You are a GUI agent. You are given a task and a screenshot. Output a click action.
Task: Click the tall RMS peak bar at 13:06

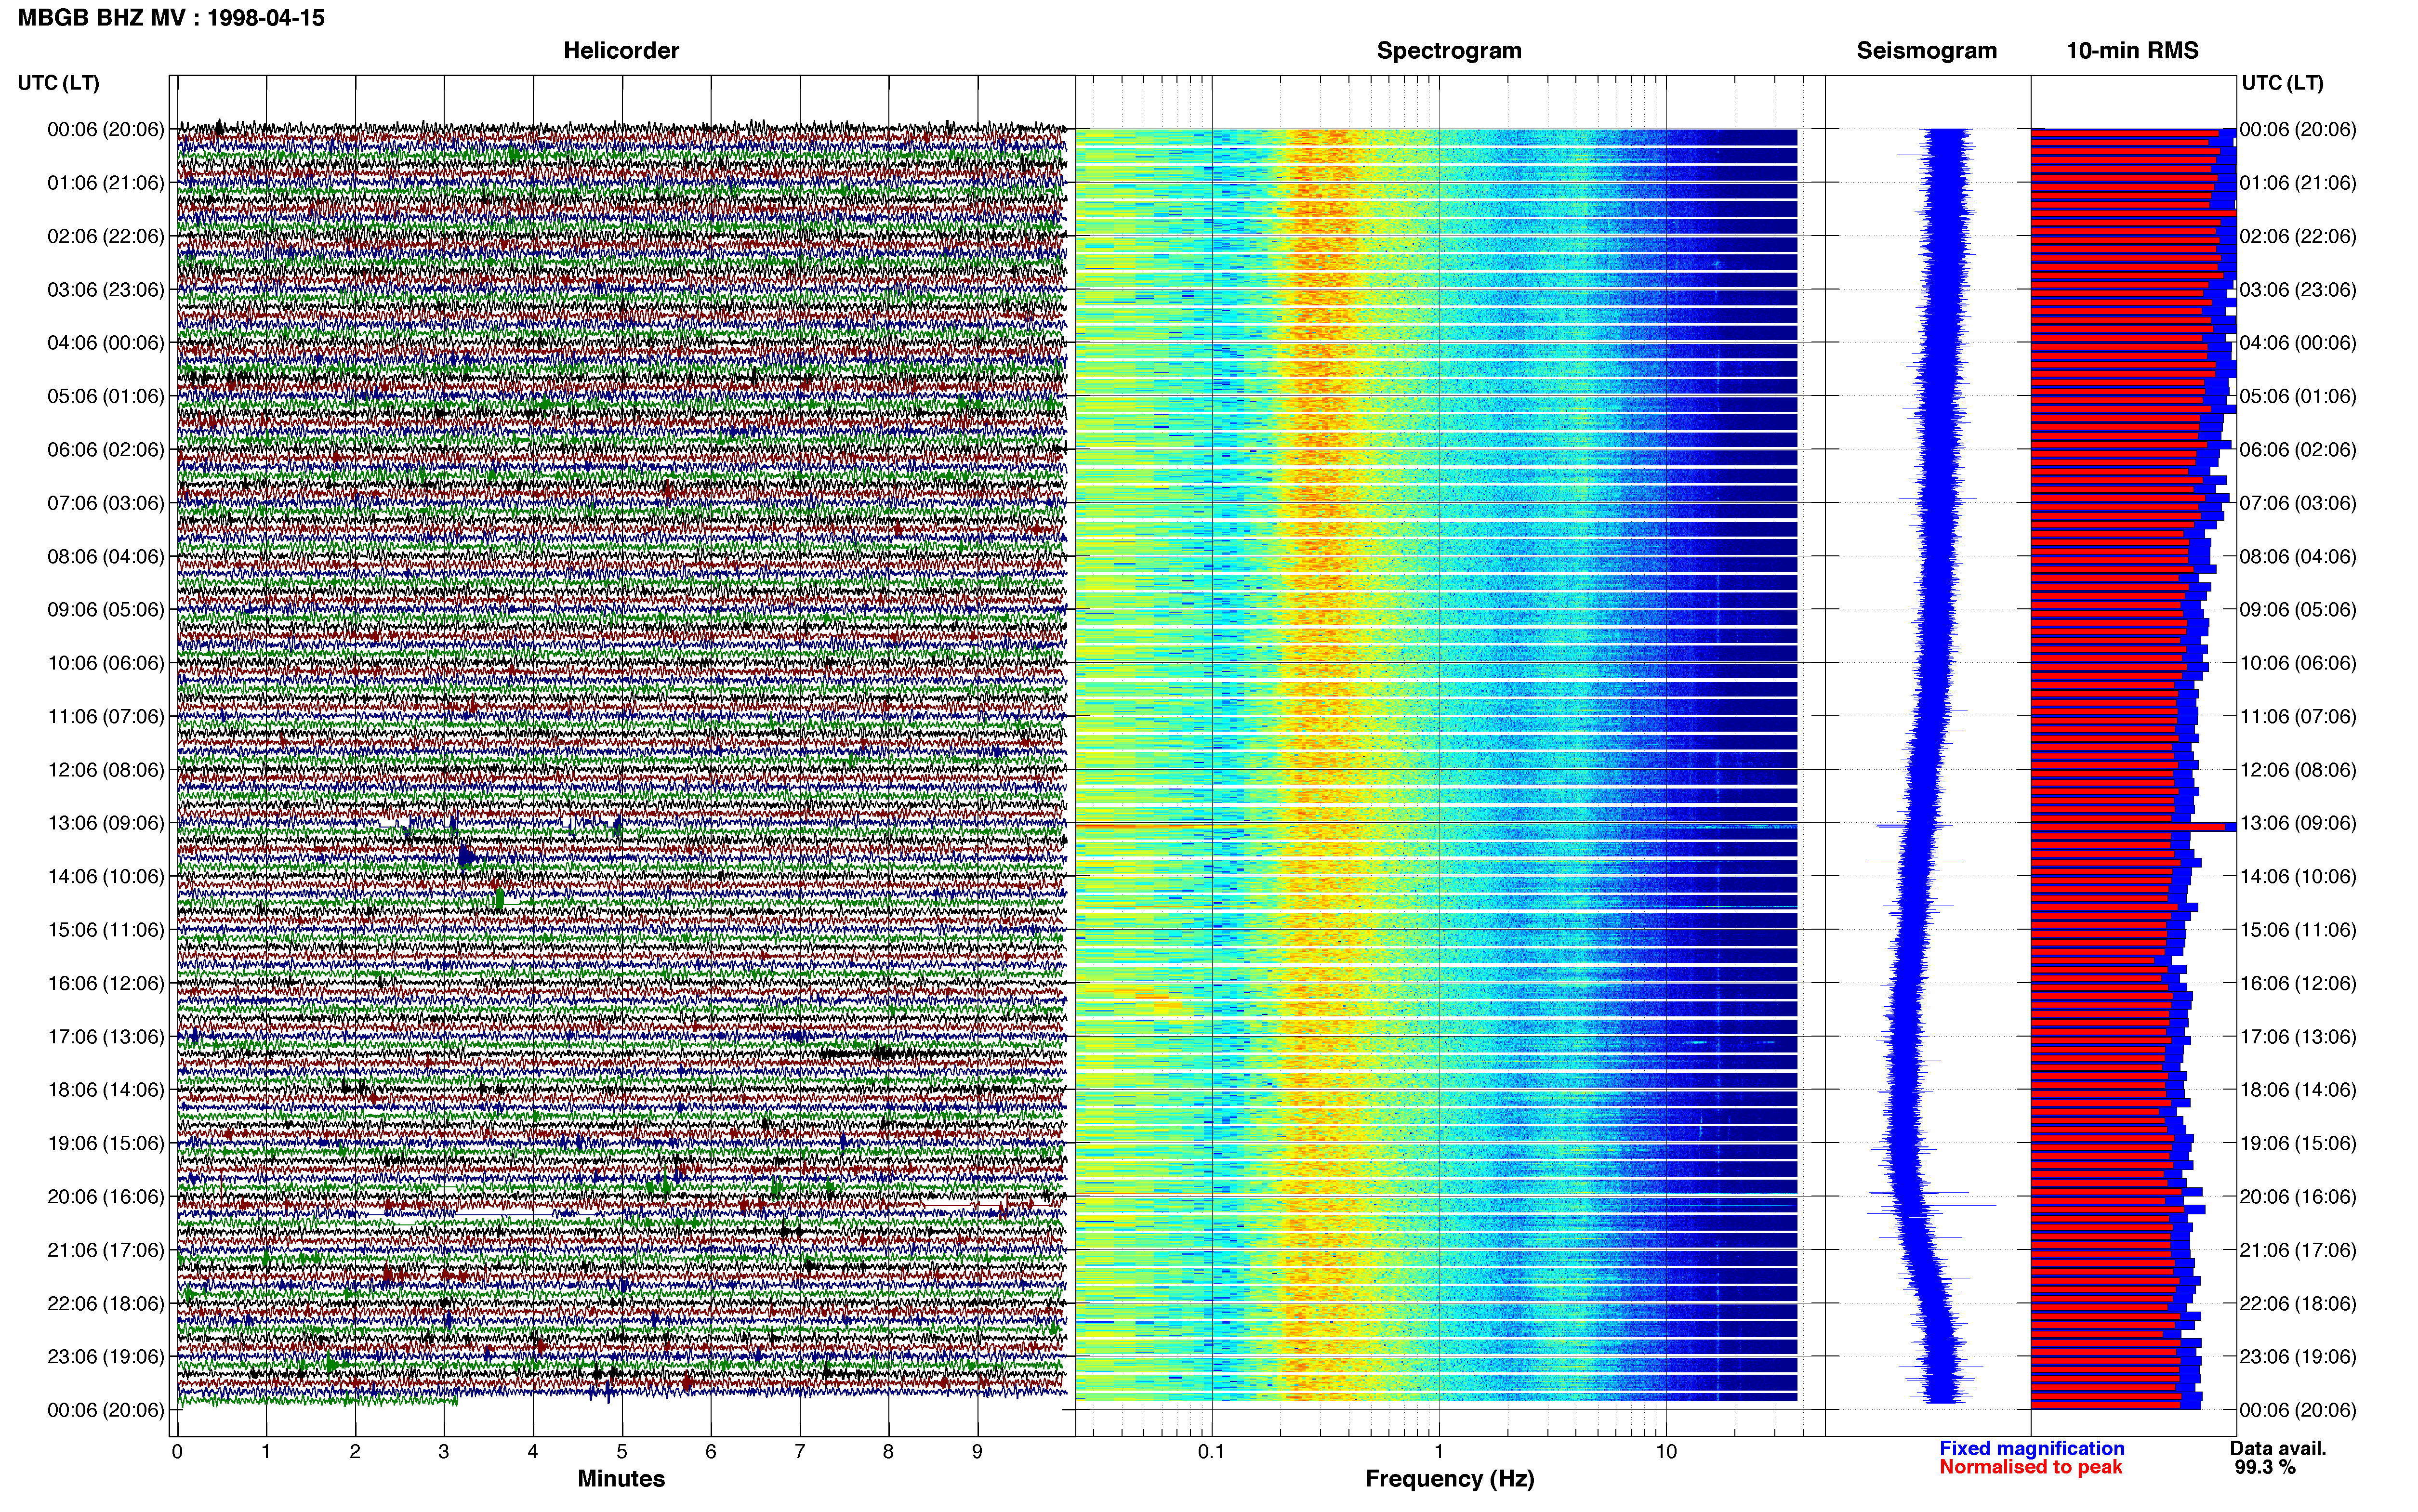[x=2133, y=827]
